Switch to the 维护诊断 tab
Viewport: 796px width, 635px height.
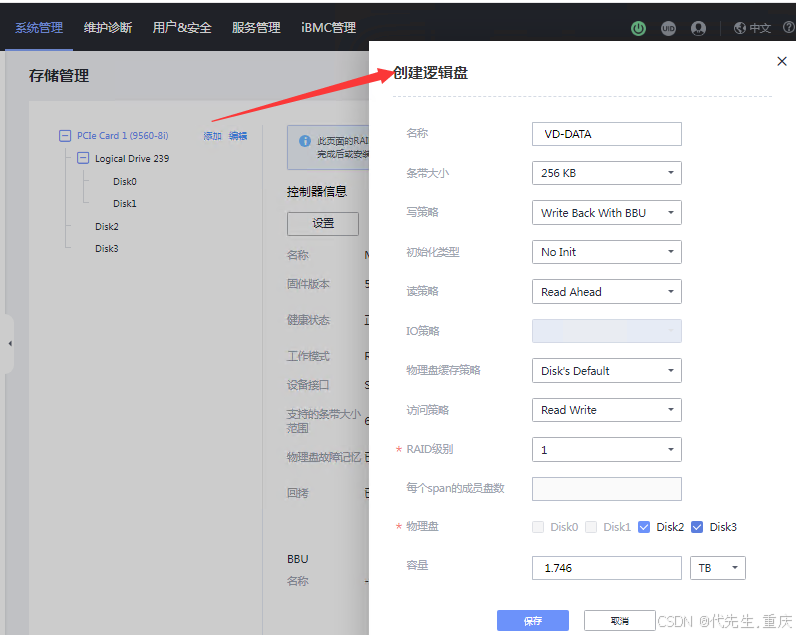tap(108, 27)
